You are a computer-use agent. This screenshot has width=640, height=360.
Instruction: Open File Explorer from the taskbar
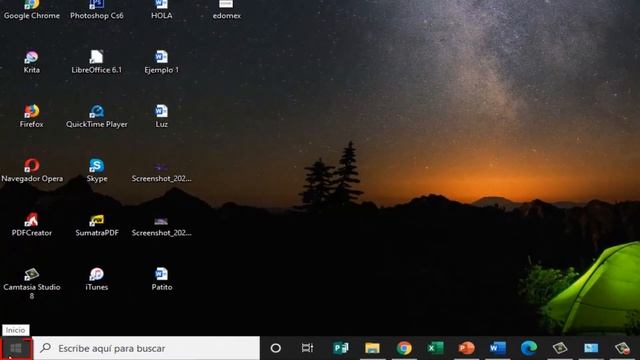(372, 348)
